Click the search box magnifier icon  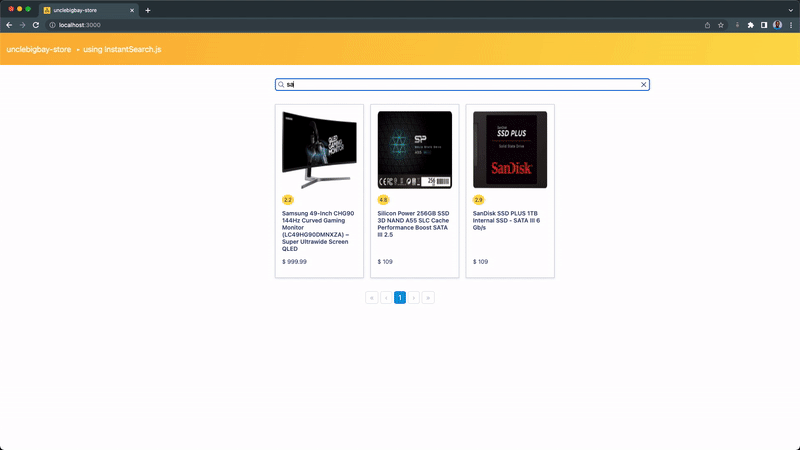(x=281, y=85)
